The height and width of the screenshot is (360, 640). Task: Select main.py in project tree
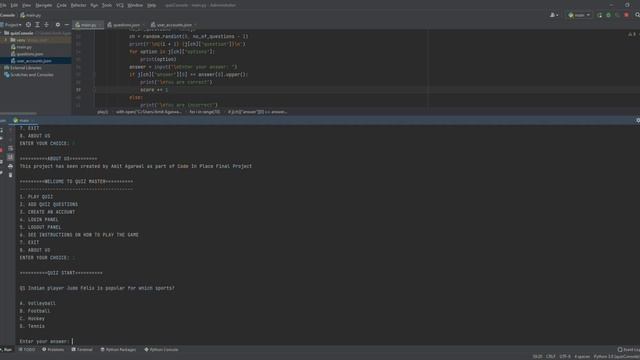pos(24,47)
